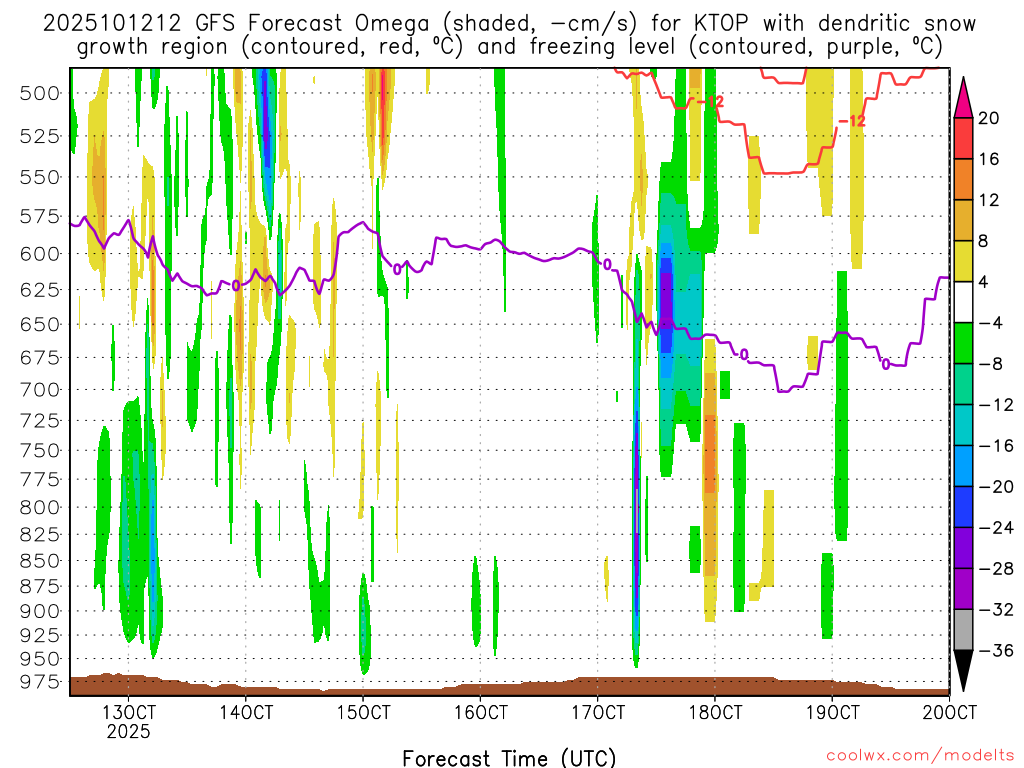Click the 130CT time axis label

point(129,711)
